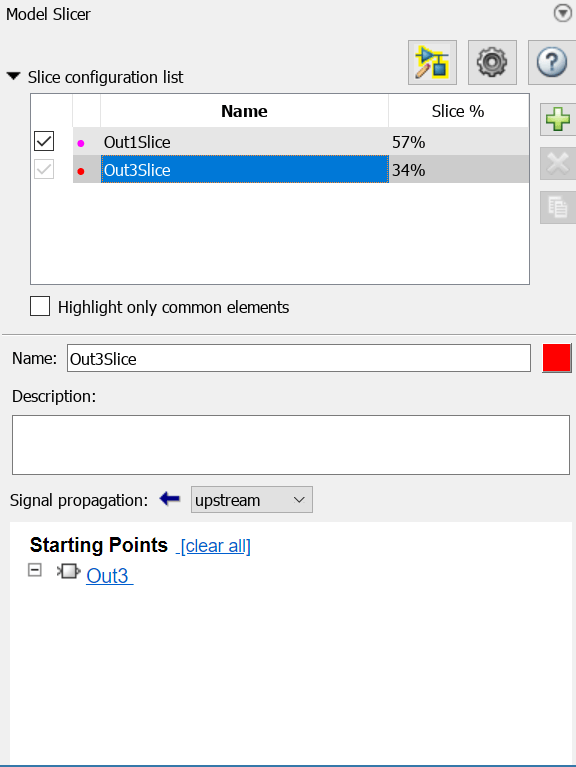Viewport: 576px width, 767px height.
Task: Collapse the Slice configuration list section
Action: 14,76
